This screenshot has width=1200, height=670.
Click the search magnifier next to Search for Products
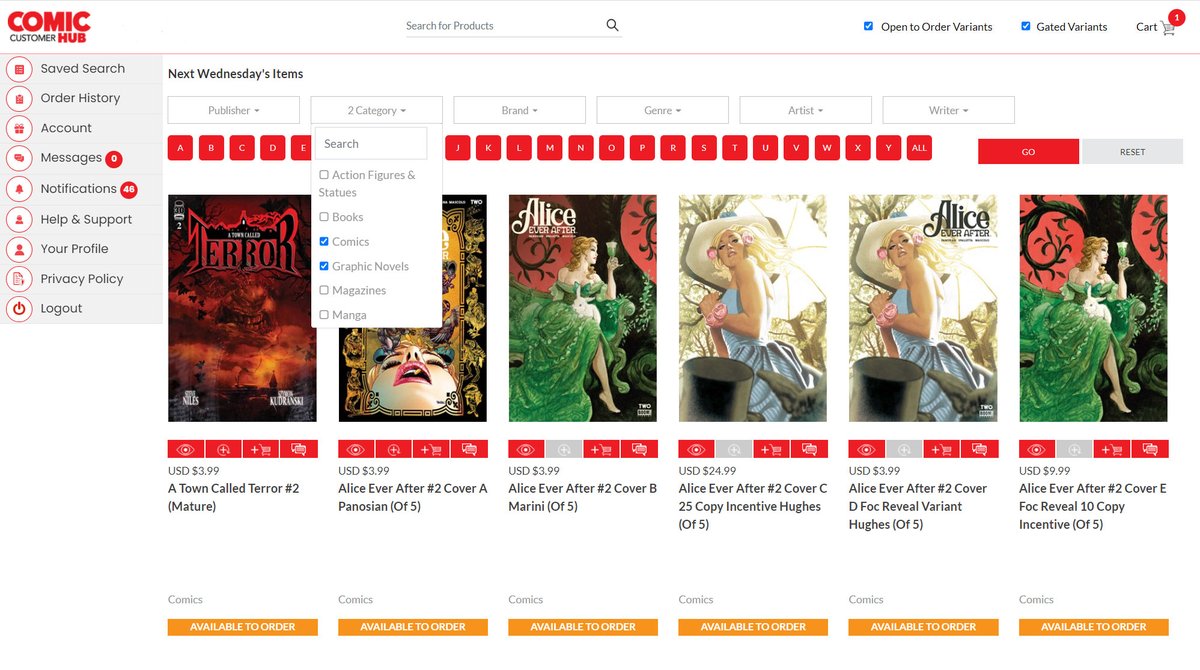point(611,24)
